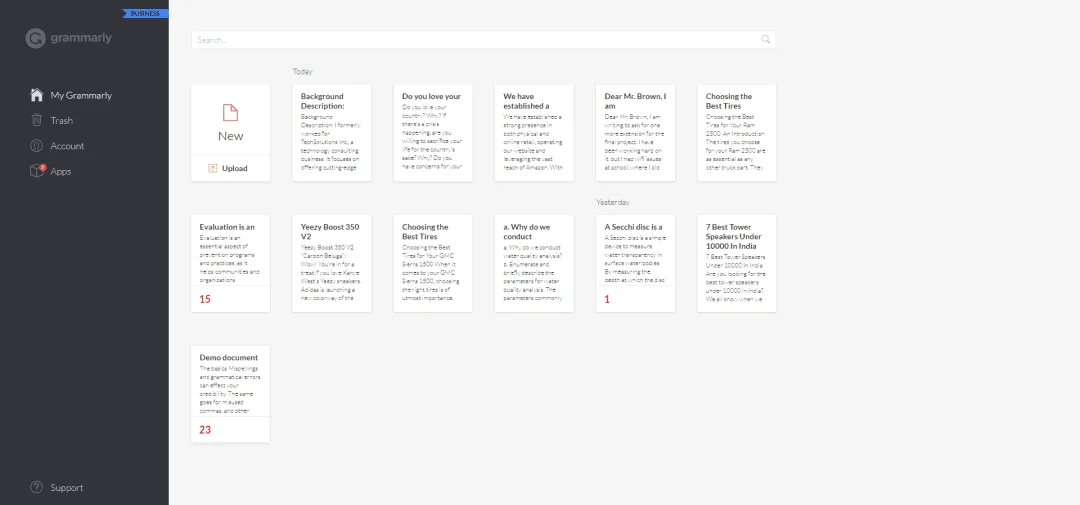
Task: Click the Yesterday section label
Action: click(x=613, y=203)
